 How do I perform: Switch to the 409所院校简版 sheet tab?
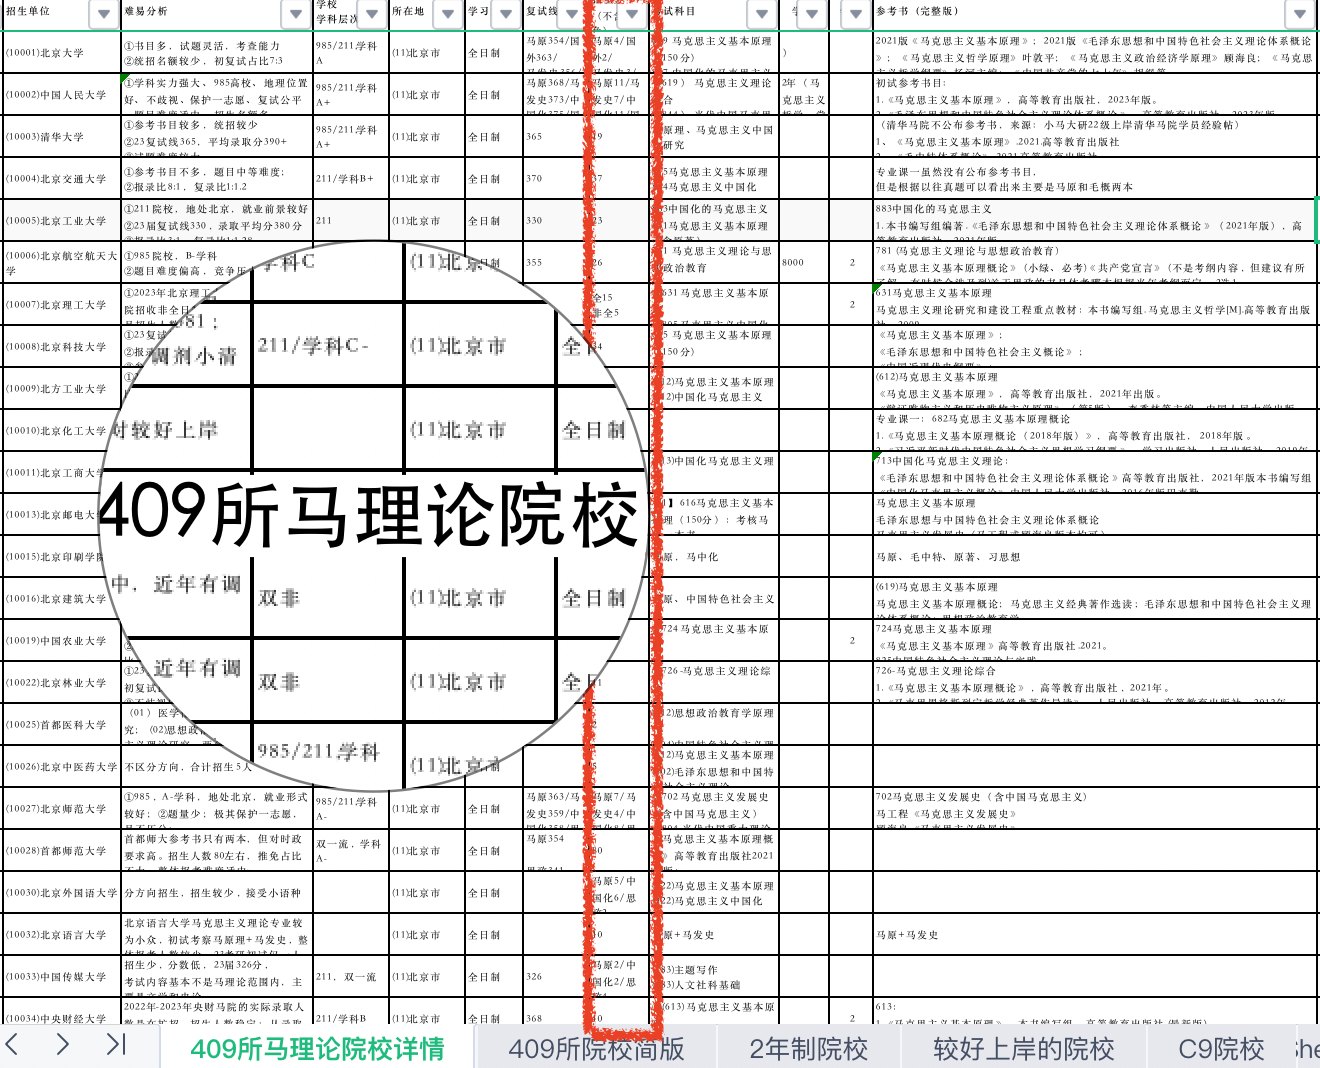596,1048
